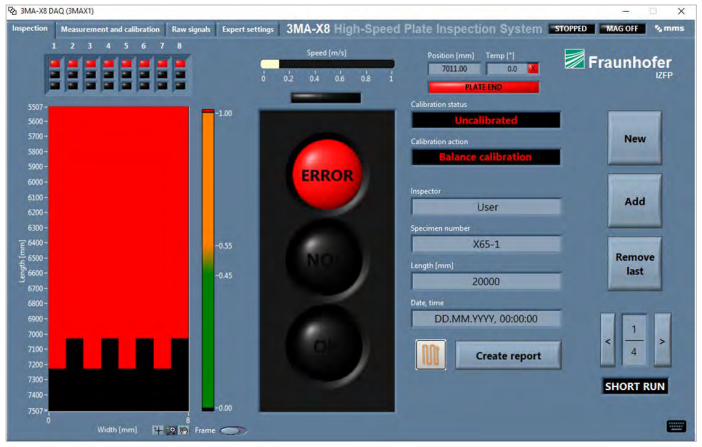
Task: Click the Inspector field showing User
Action: (x=486, y=207)
